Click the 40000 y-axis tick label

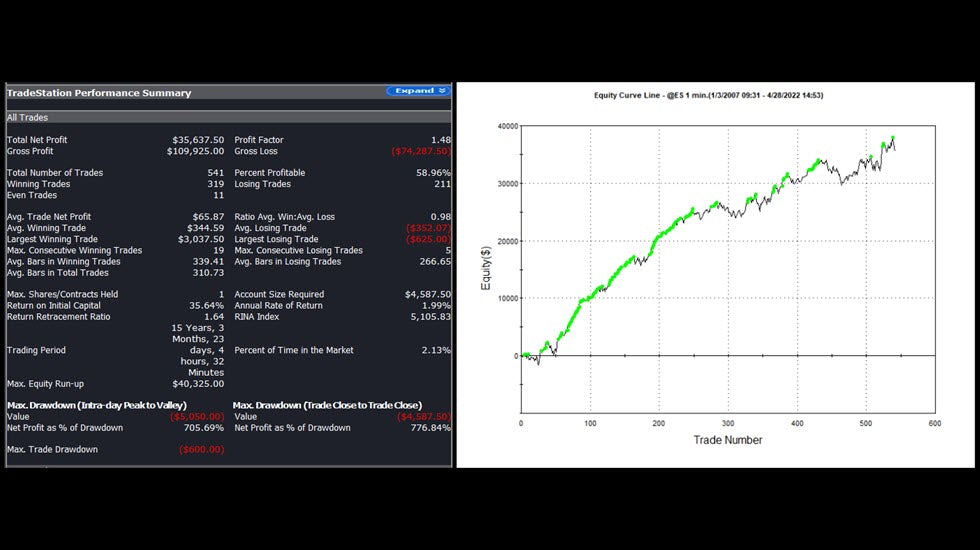(508, 126)
